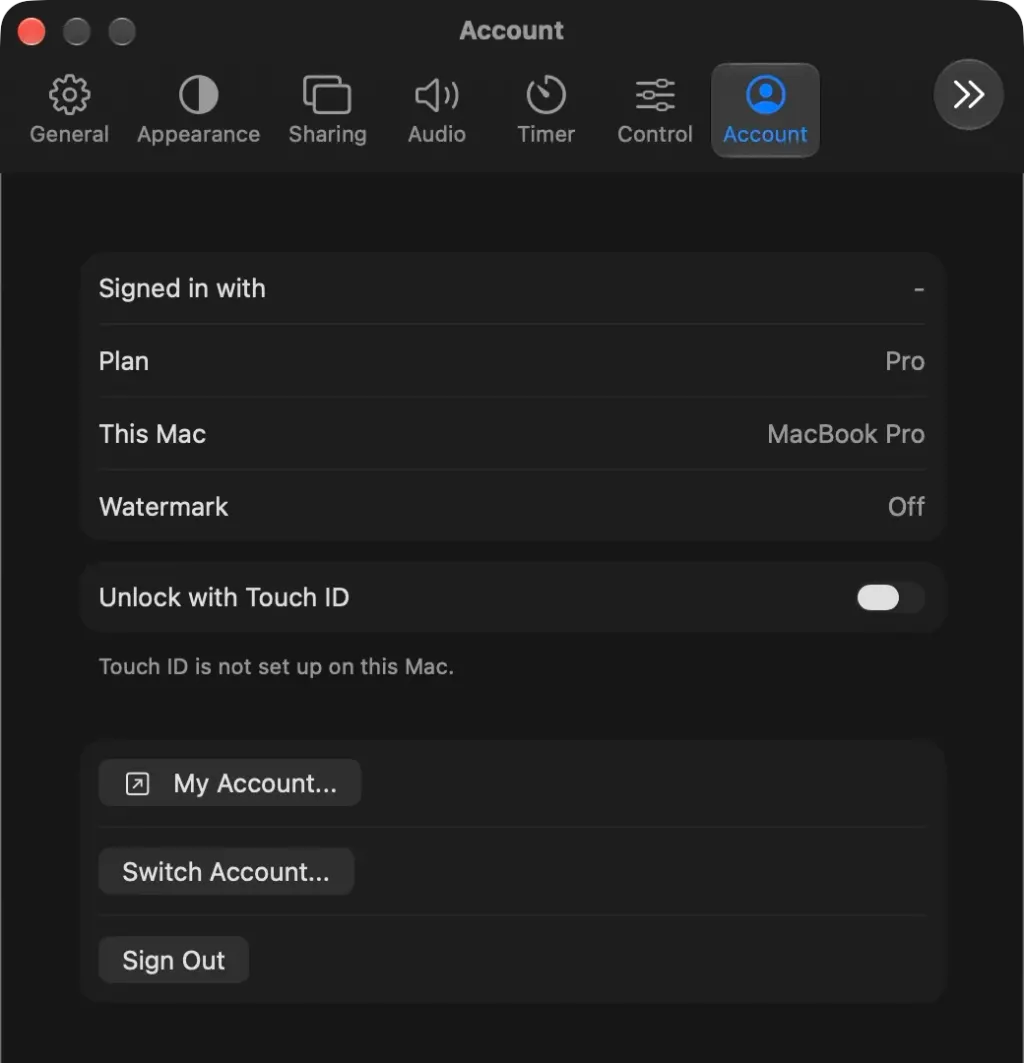Image resolution: width=1024 pixels, height=1063 pixels.
Task: Open the Control sliders tab
Action: pos(655,110)
